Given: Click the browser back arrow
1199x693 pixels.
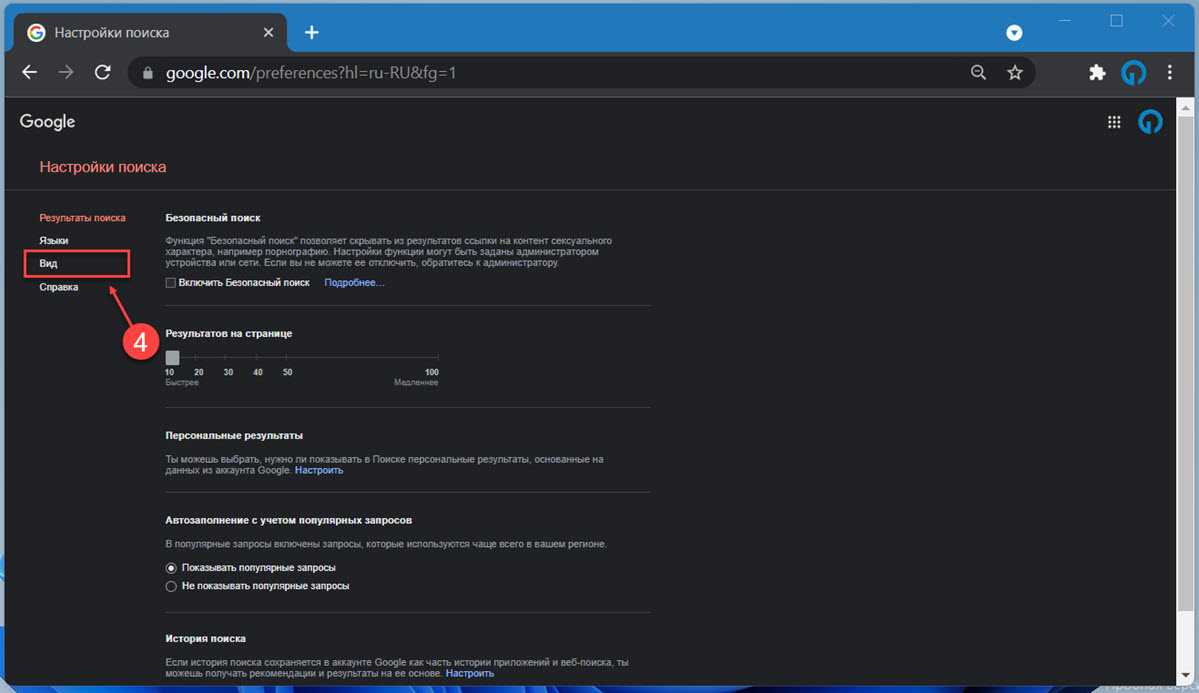Looking at the screenshot, I should pyautogui.click(x=30, y=73).
